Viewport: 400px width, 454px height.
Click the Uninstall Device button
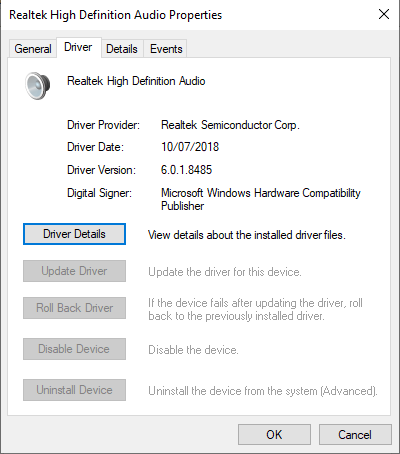tap(74, 390)
